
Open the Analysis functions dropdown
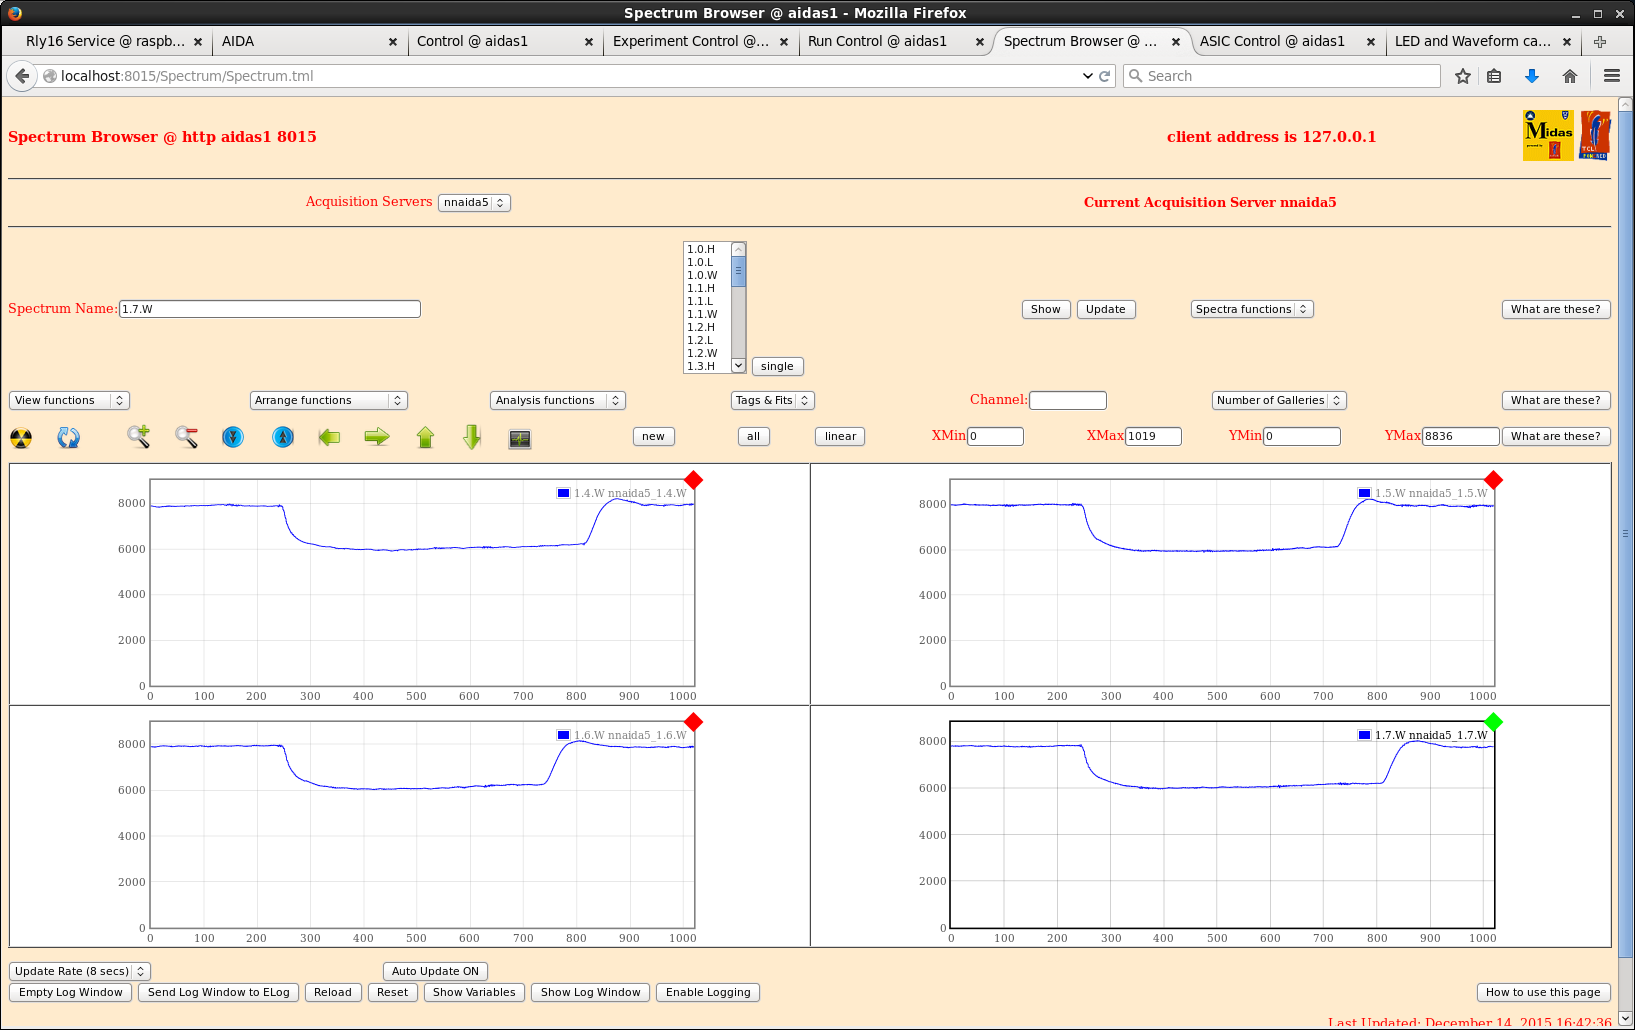558,400
